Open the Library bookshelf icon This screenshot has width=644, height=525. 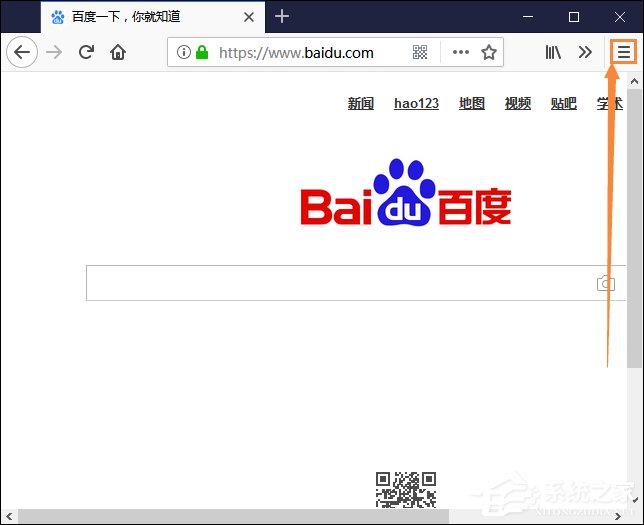pyautogui.click(x=553, y=52)
